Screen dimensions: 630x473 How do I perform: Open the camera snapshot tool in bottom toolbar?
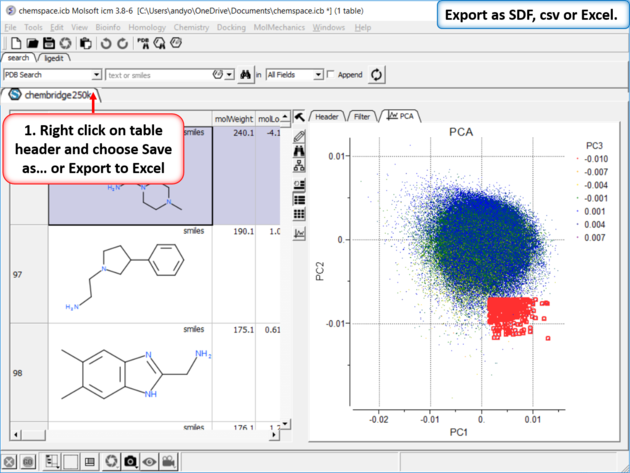130,462
